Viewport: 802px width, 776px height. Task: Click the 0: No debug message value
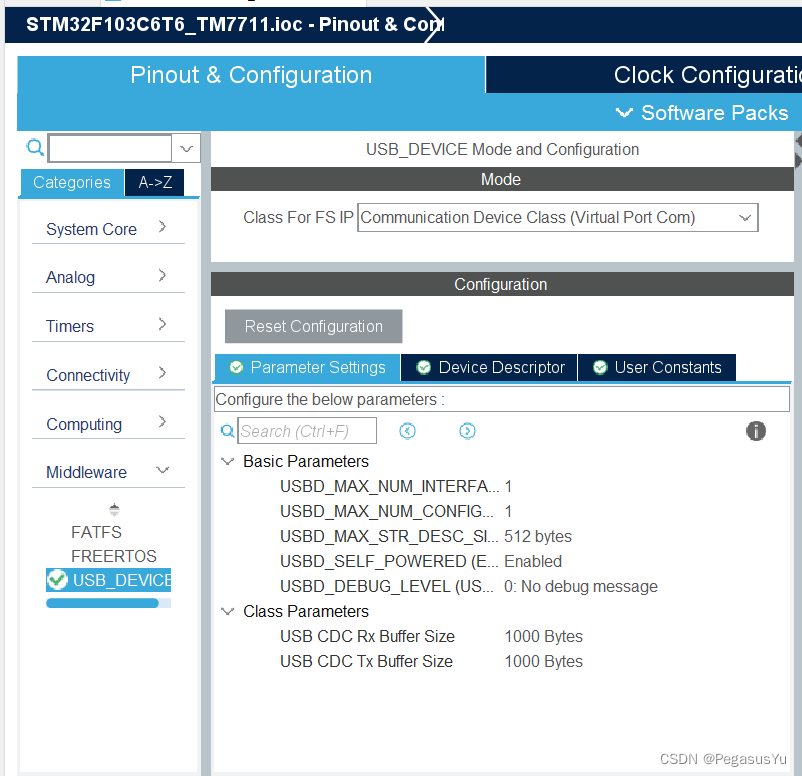(x=581, y=586)
